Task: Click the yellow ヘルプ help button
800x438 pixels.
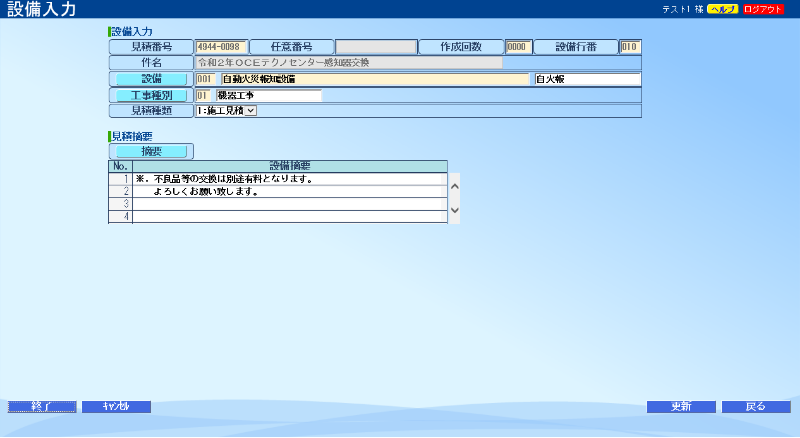Action: click(723, 9)
